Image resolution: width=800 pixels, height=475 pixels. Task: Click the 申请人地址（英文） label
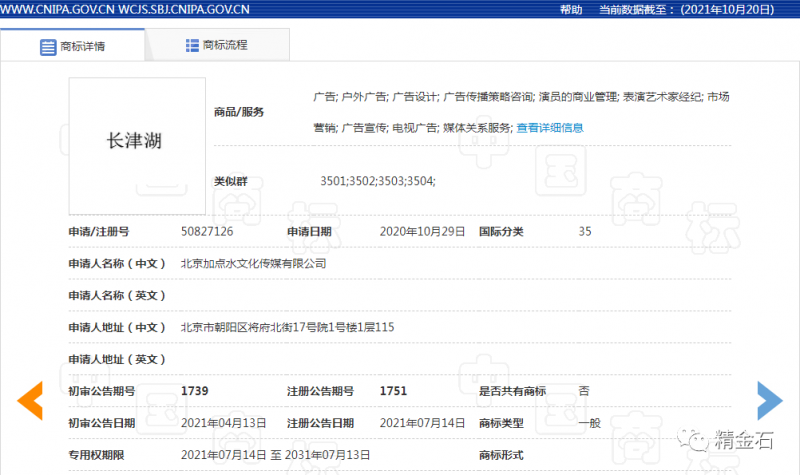[x=117, y=359]
